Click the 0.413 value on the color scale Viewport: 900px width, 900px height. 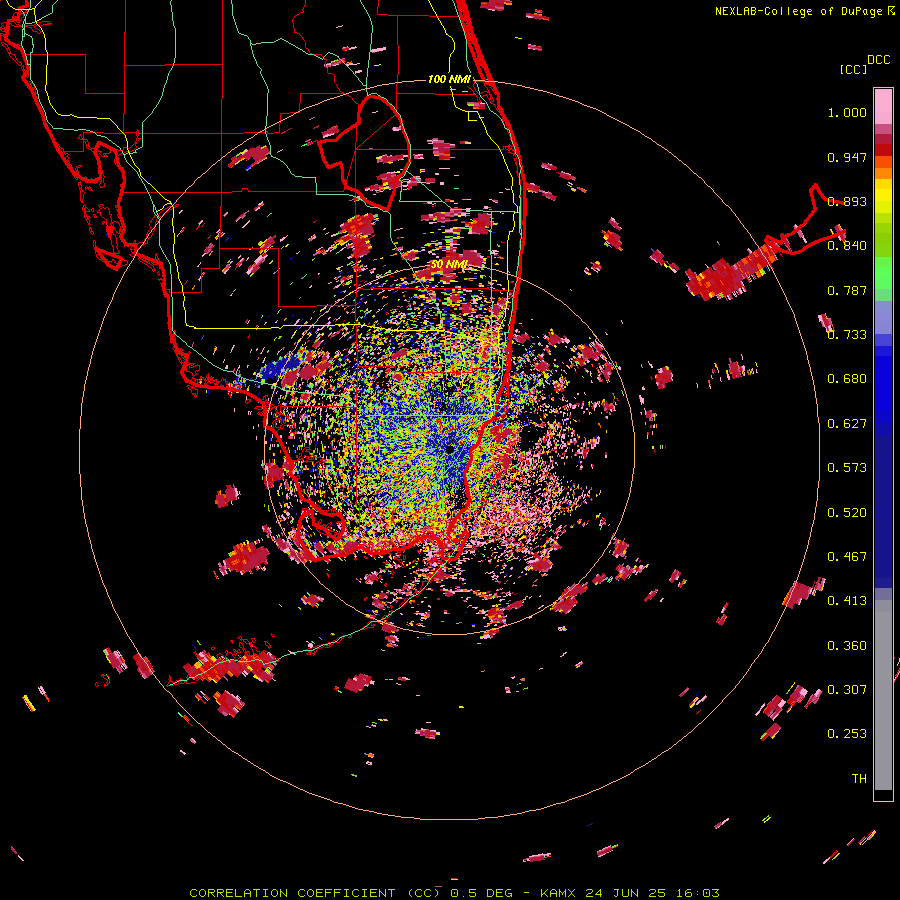click(847, 601)
